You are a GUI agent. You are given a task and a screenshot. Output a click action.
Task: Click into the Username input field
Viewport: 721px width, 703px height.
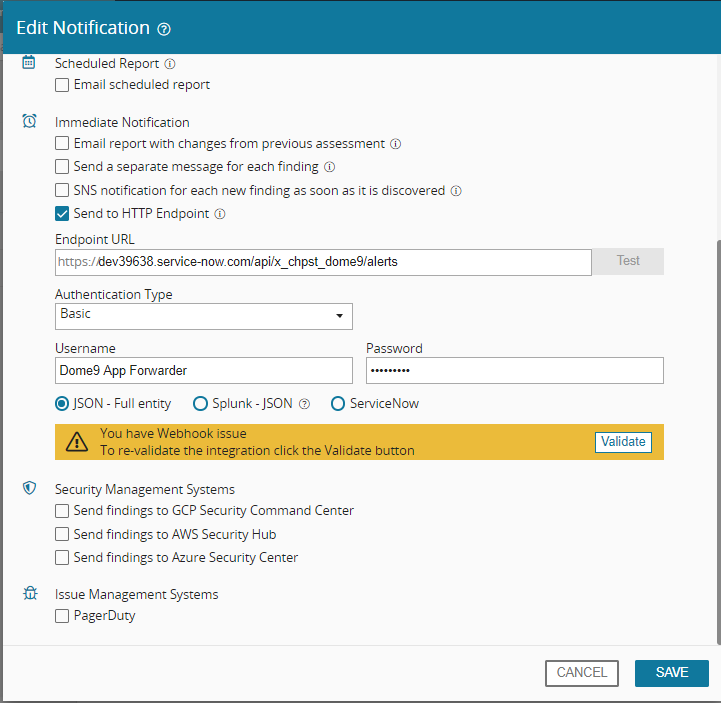[204, 371]
